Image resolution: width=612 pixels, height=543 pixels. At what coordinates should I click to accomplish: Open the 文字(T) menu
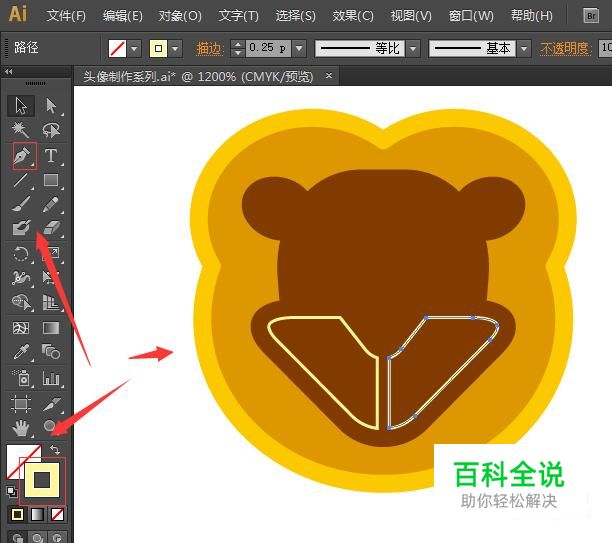pos(238,16)
